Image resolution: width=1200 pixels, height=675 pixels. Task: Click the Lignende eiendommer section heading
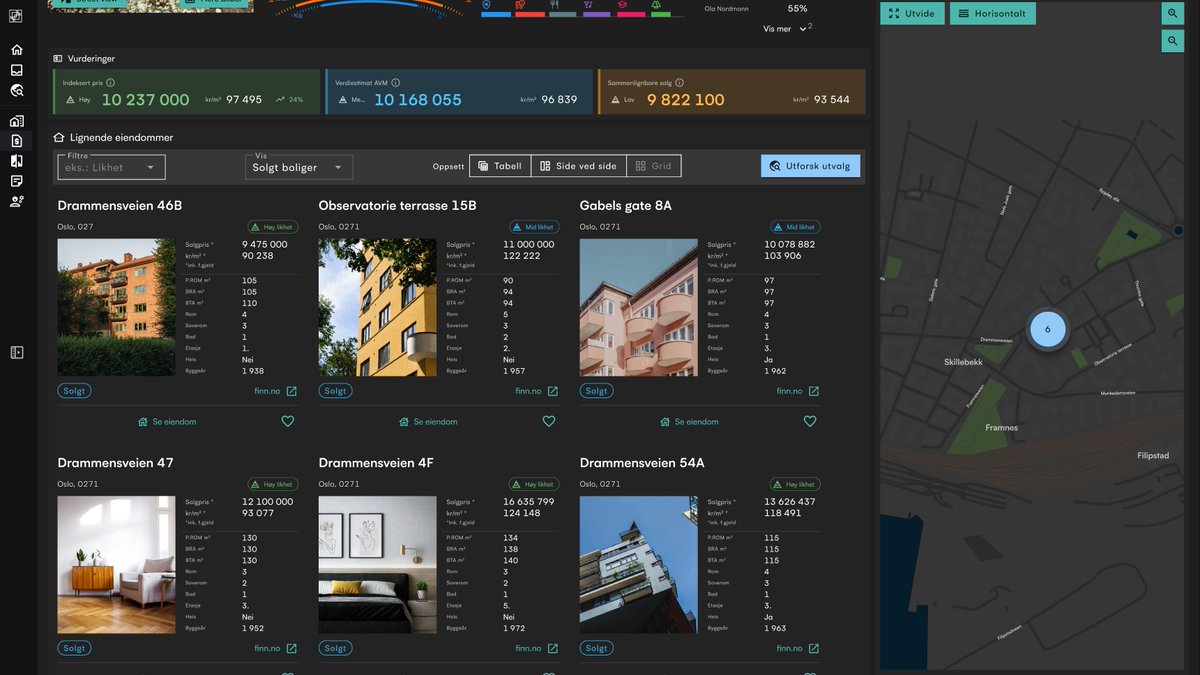pos(121,138)
